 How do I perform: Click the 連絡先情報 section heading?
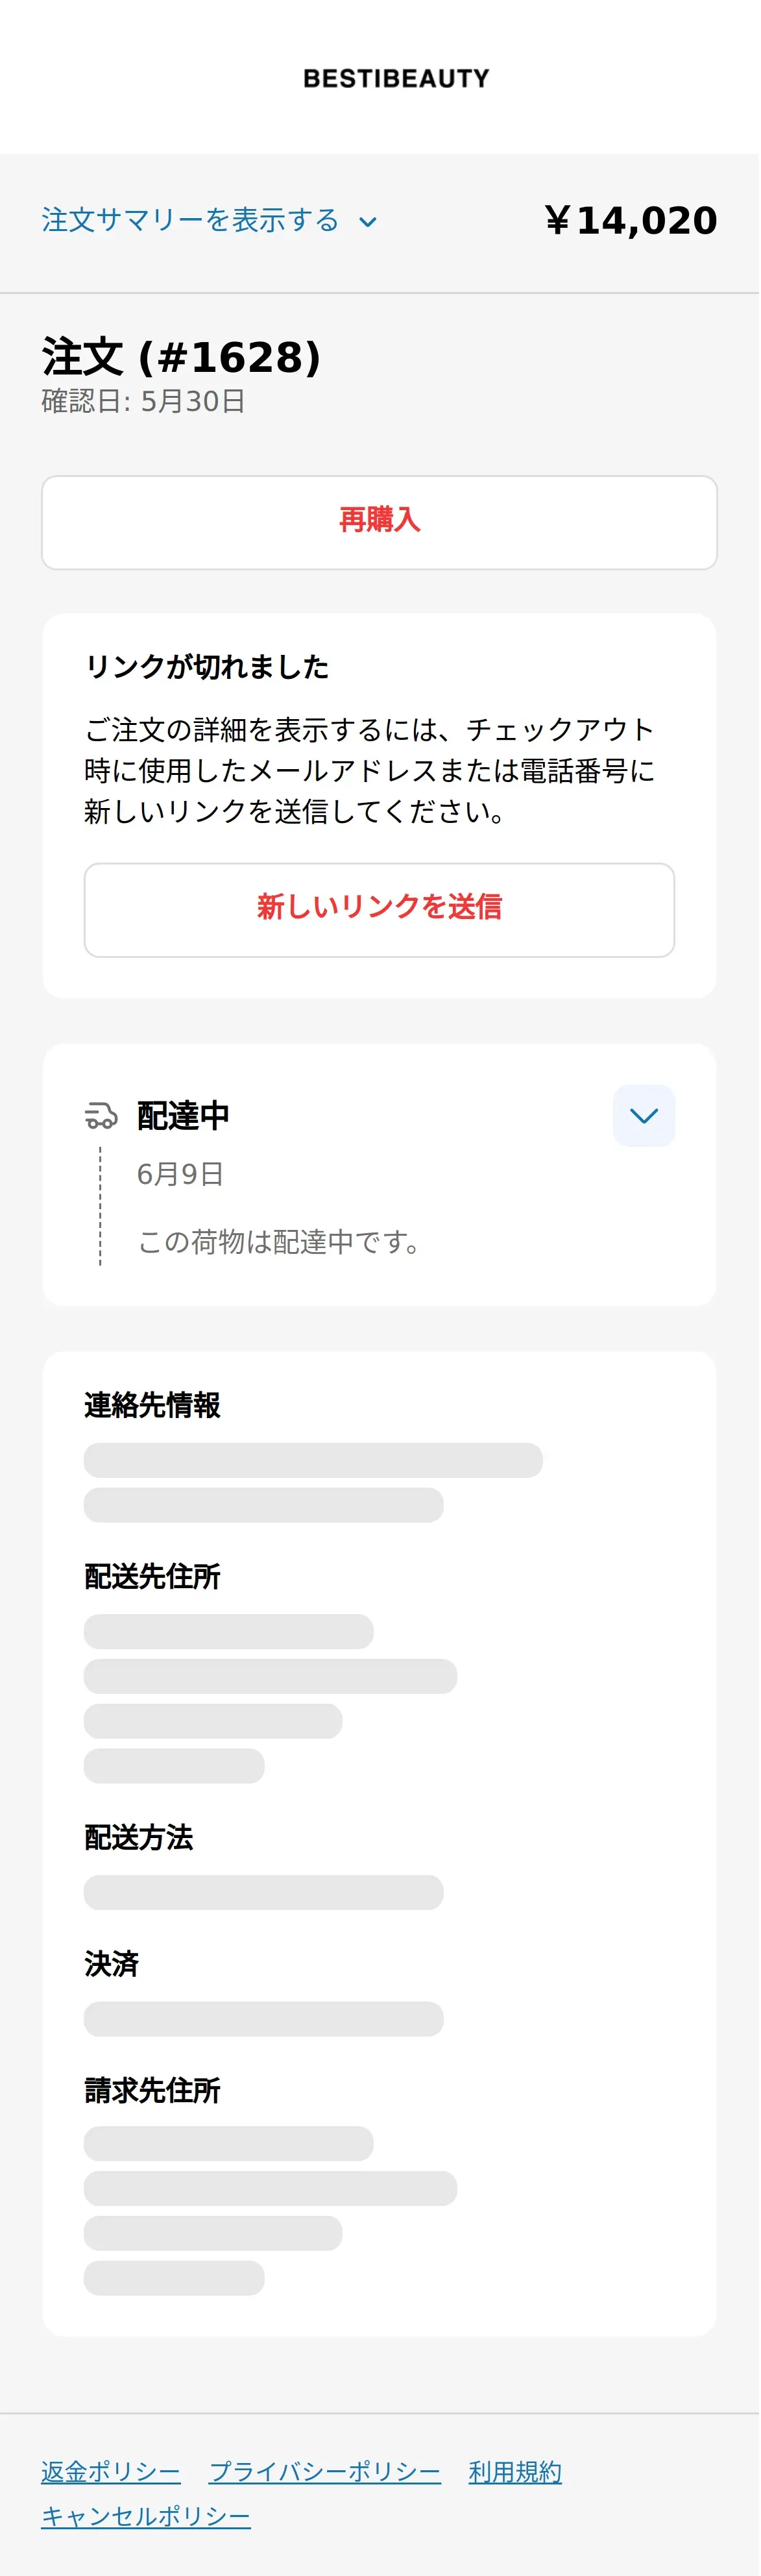153,1404
